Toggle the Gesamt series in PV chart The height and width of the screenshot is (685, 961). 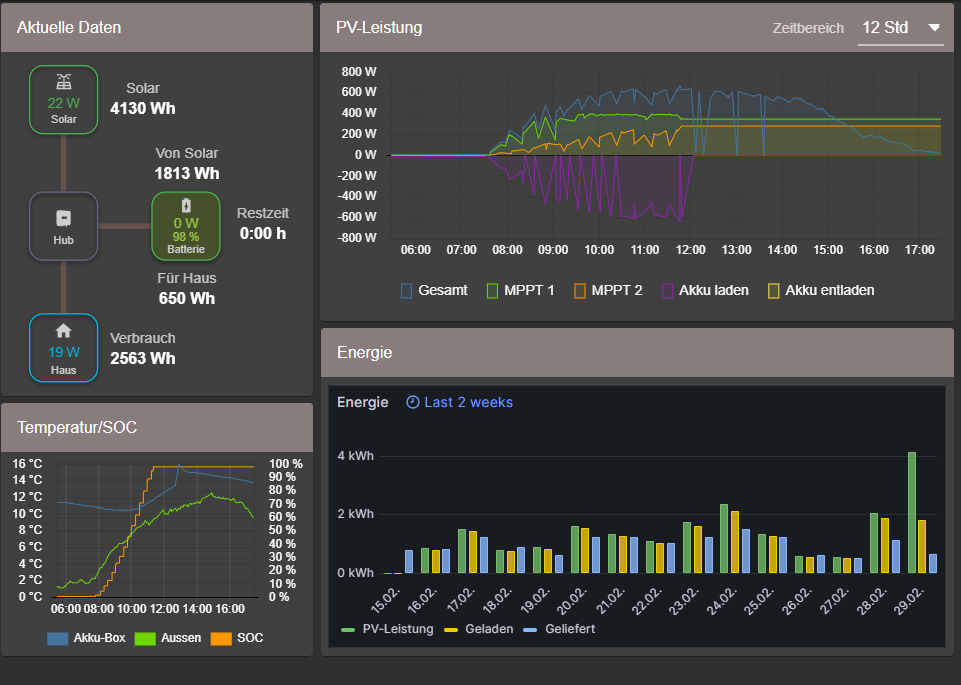pyautogui.click(x=434, y=290)
